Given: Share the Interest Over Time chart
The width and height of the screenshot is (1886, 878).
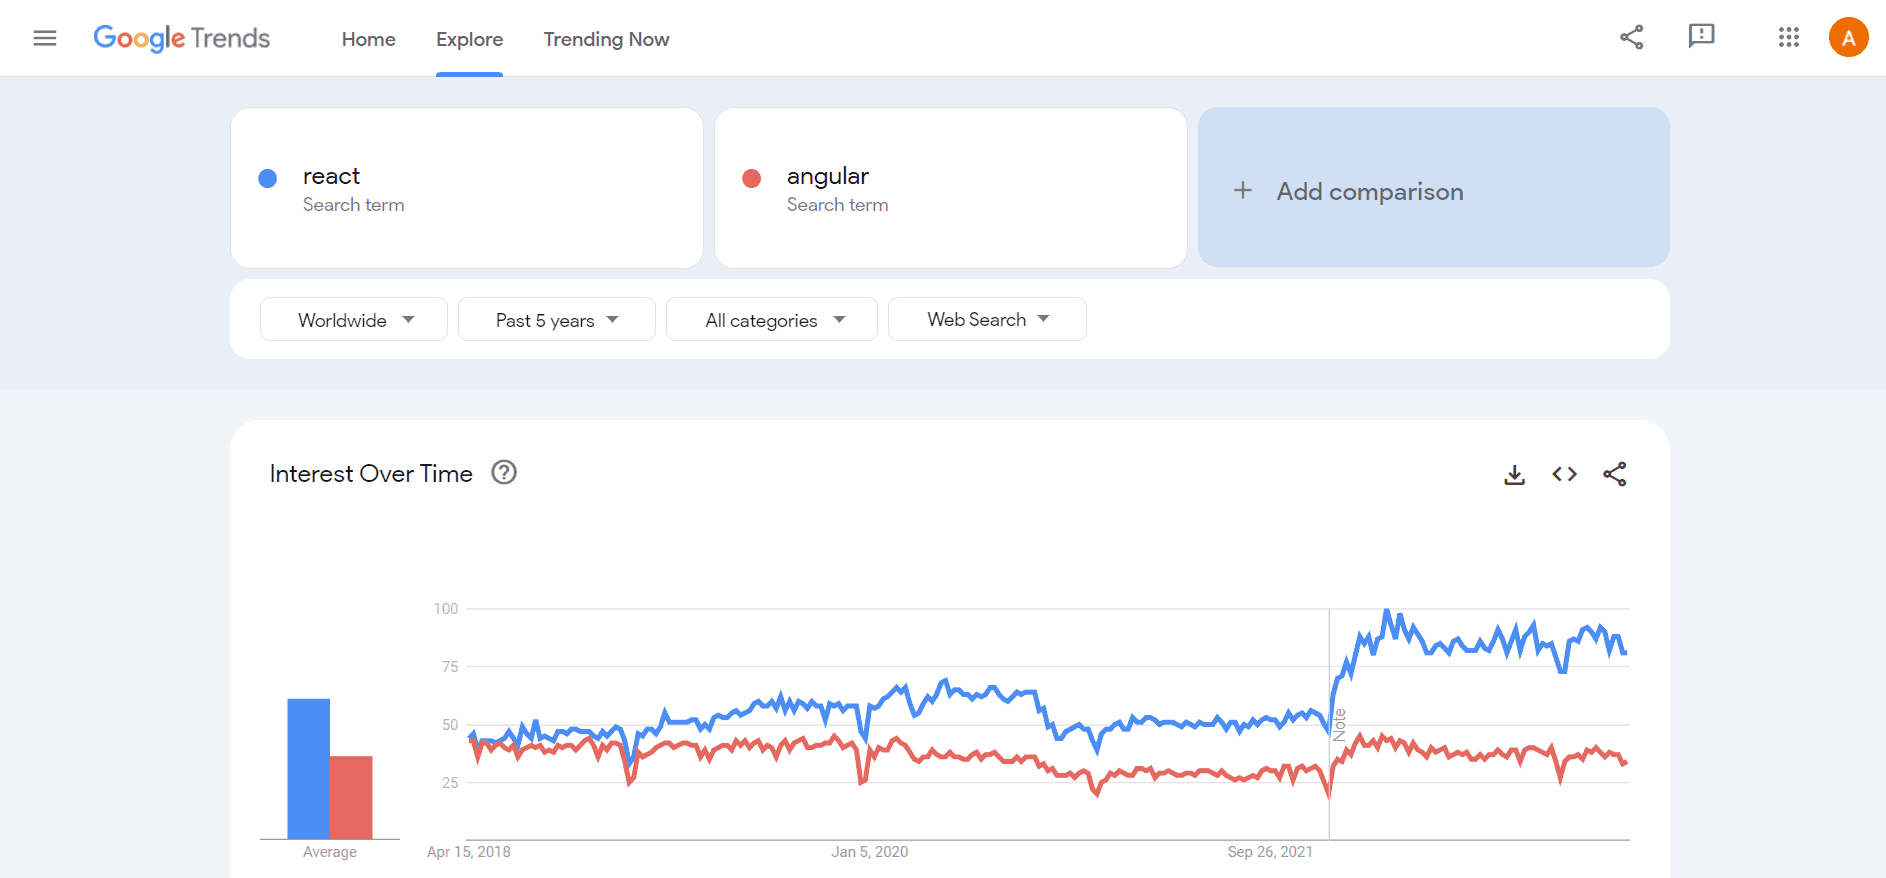Looking at the screenshot, I should tap(1616, 474).
